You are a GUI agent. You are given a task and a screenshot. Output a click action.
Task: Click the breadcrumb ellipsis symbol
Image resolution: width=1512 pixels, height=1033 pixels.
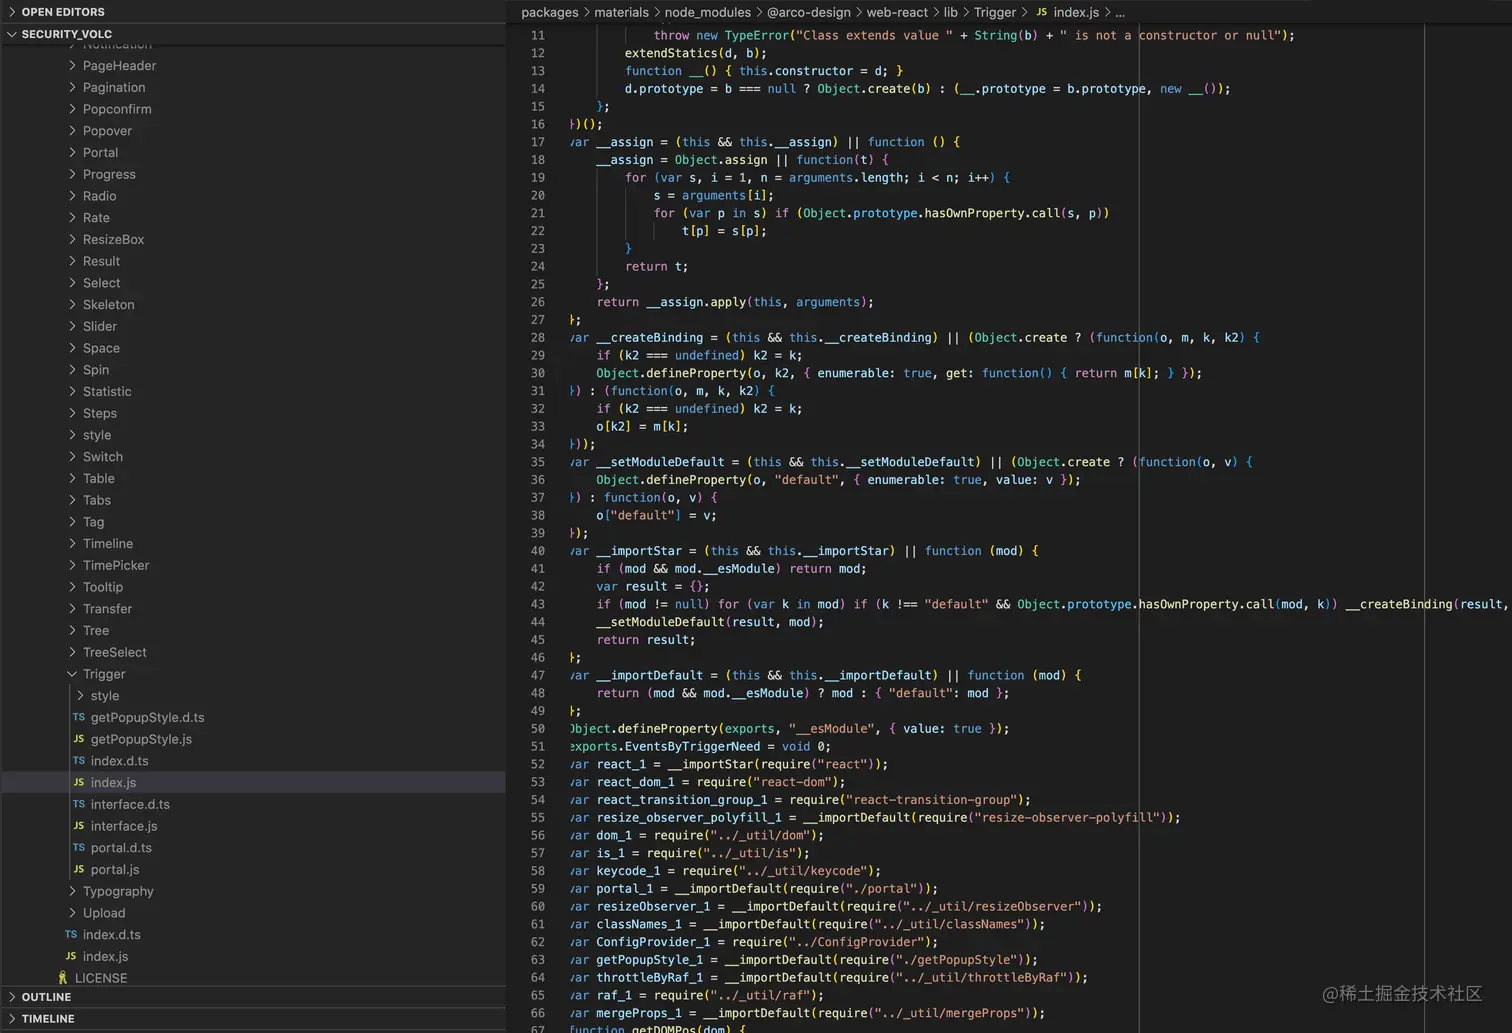point(1120,12)
